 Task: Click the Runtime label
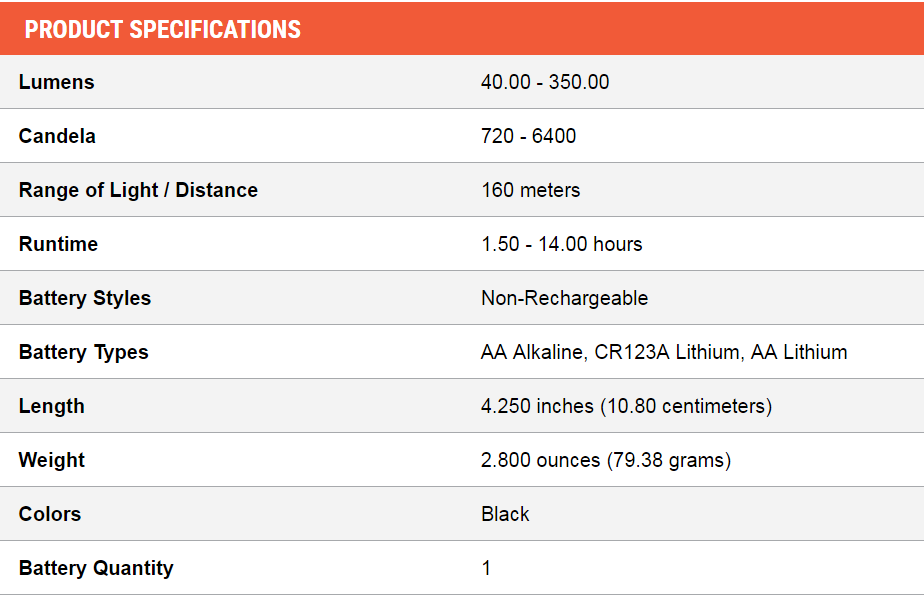point(58,244)
